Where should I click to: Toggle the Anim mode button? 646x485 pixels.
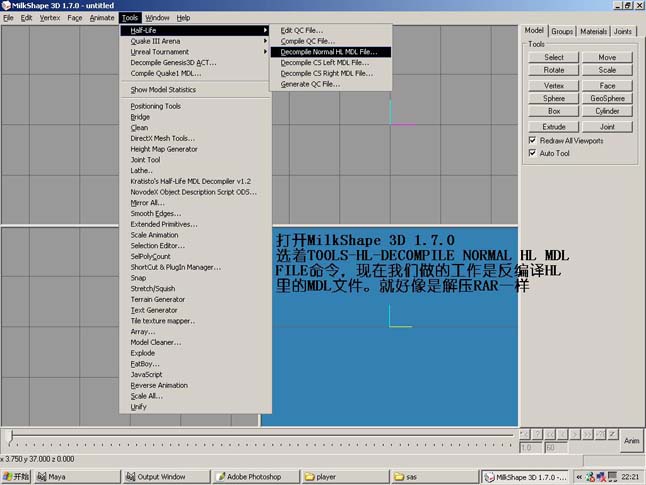(x=631, y=440)
